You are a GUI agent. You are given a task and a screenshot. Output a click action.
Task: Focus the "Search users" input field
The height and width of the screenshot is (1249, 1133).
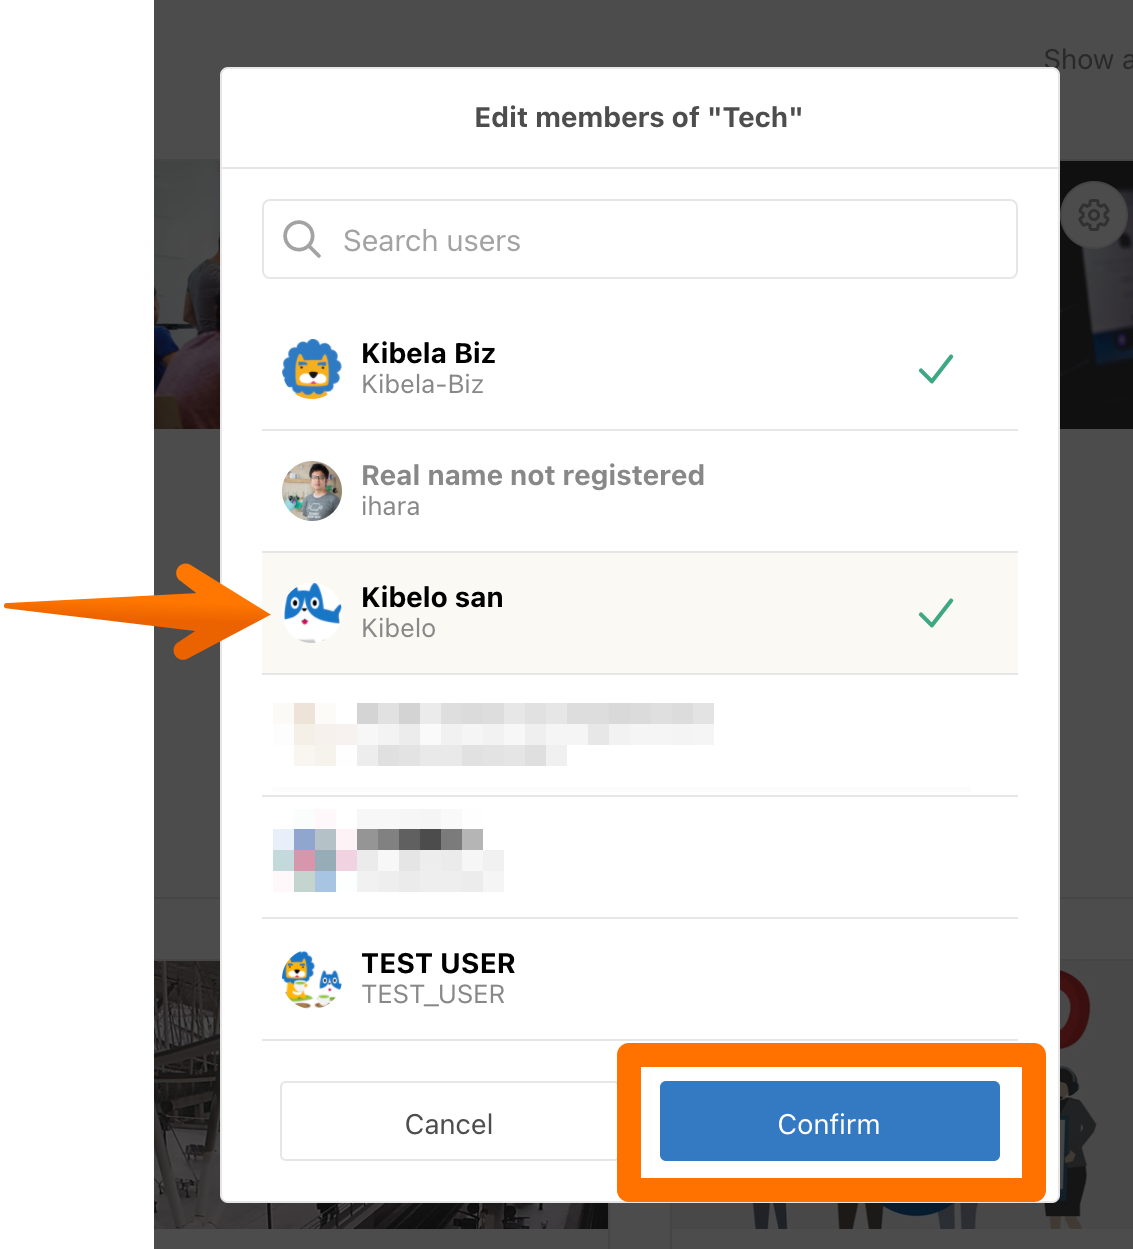click(660, 240)
